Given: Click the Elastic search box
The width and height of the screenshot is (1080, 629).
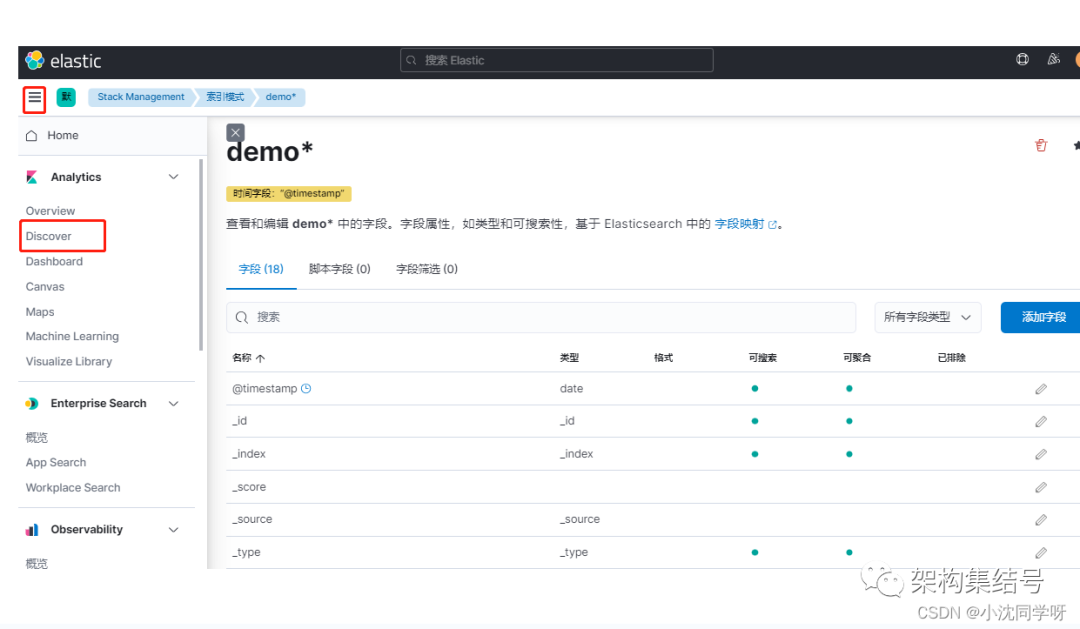Looking at the screenshot, I should point(557,60).
